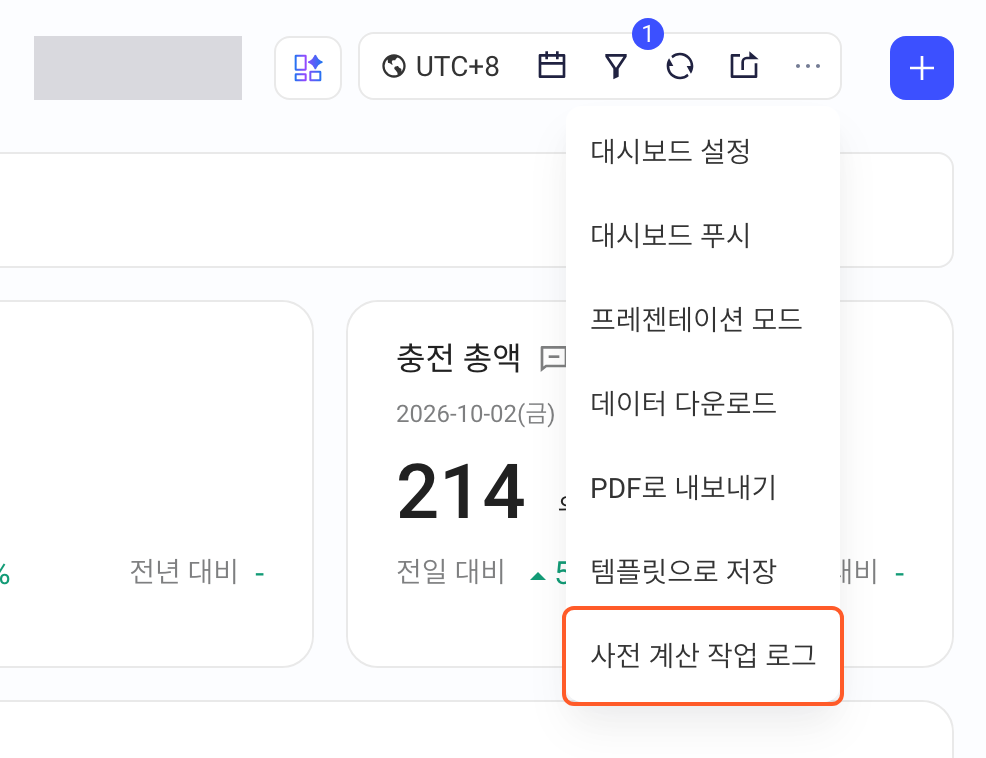Open 사전 계산 작업 로그 menu item

[x=703, y=655]
